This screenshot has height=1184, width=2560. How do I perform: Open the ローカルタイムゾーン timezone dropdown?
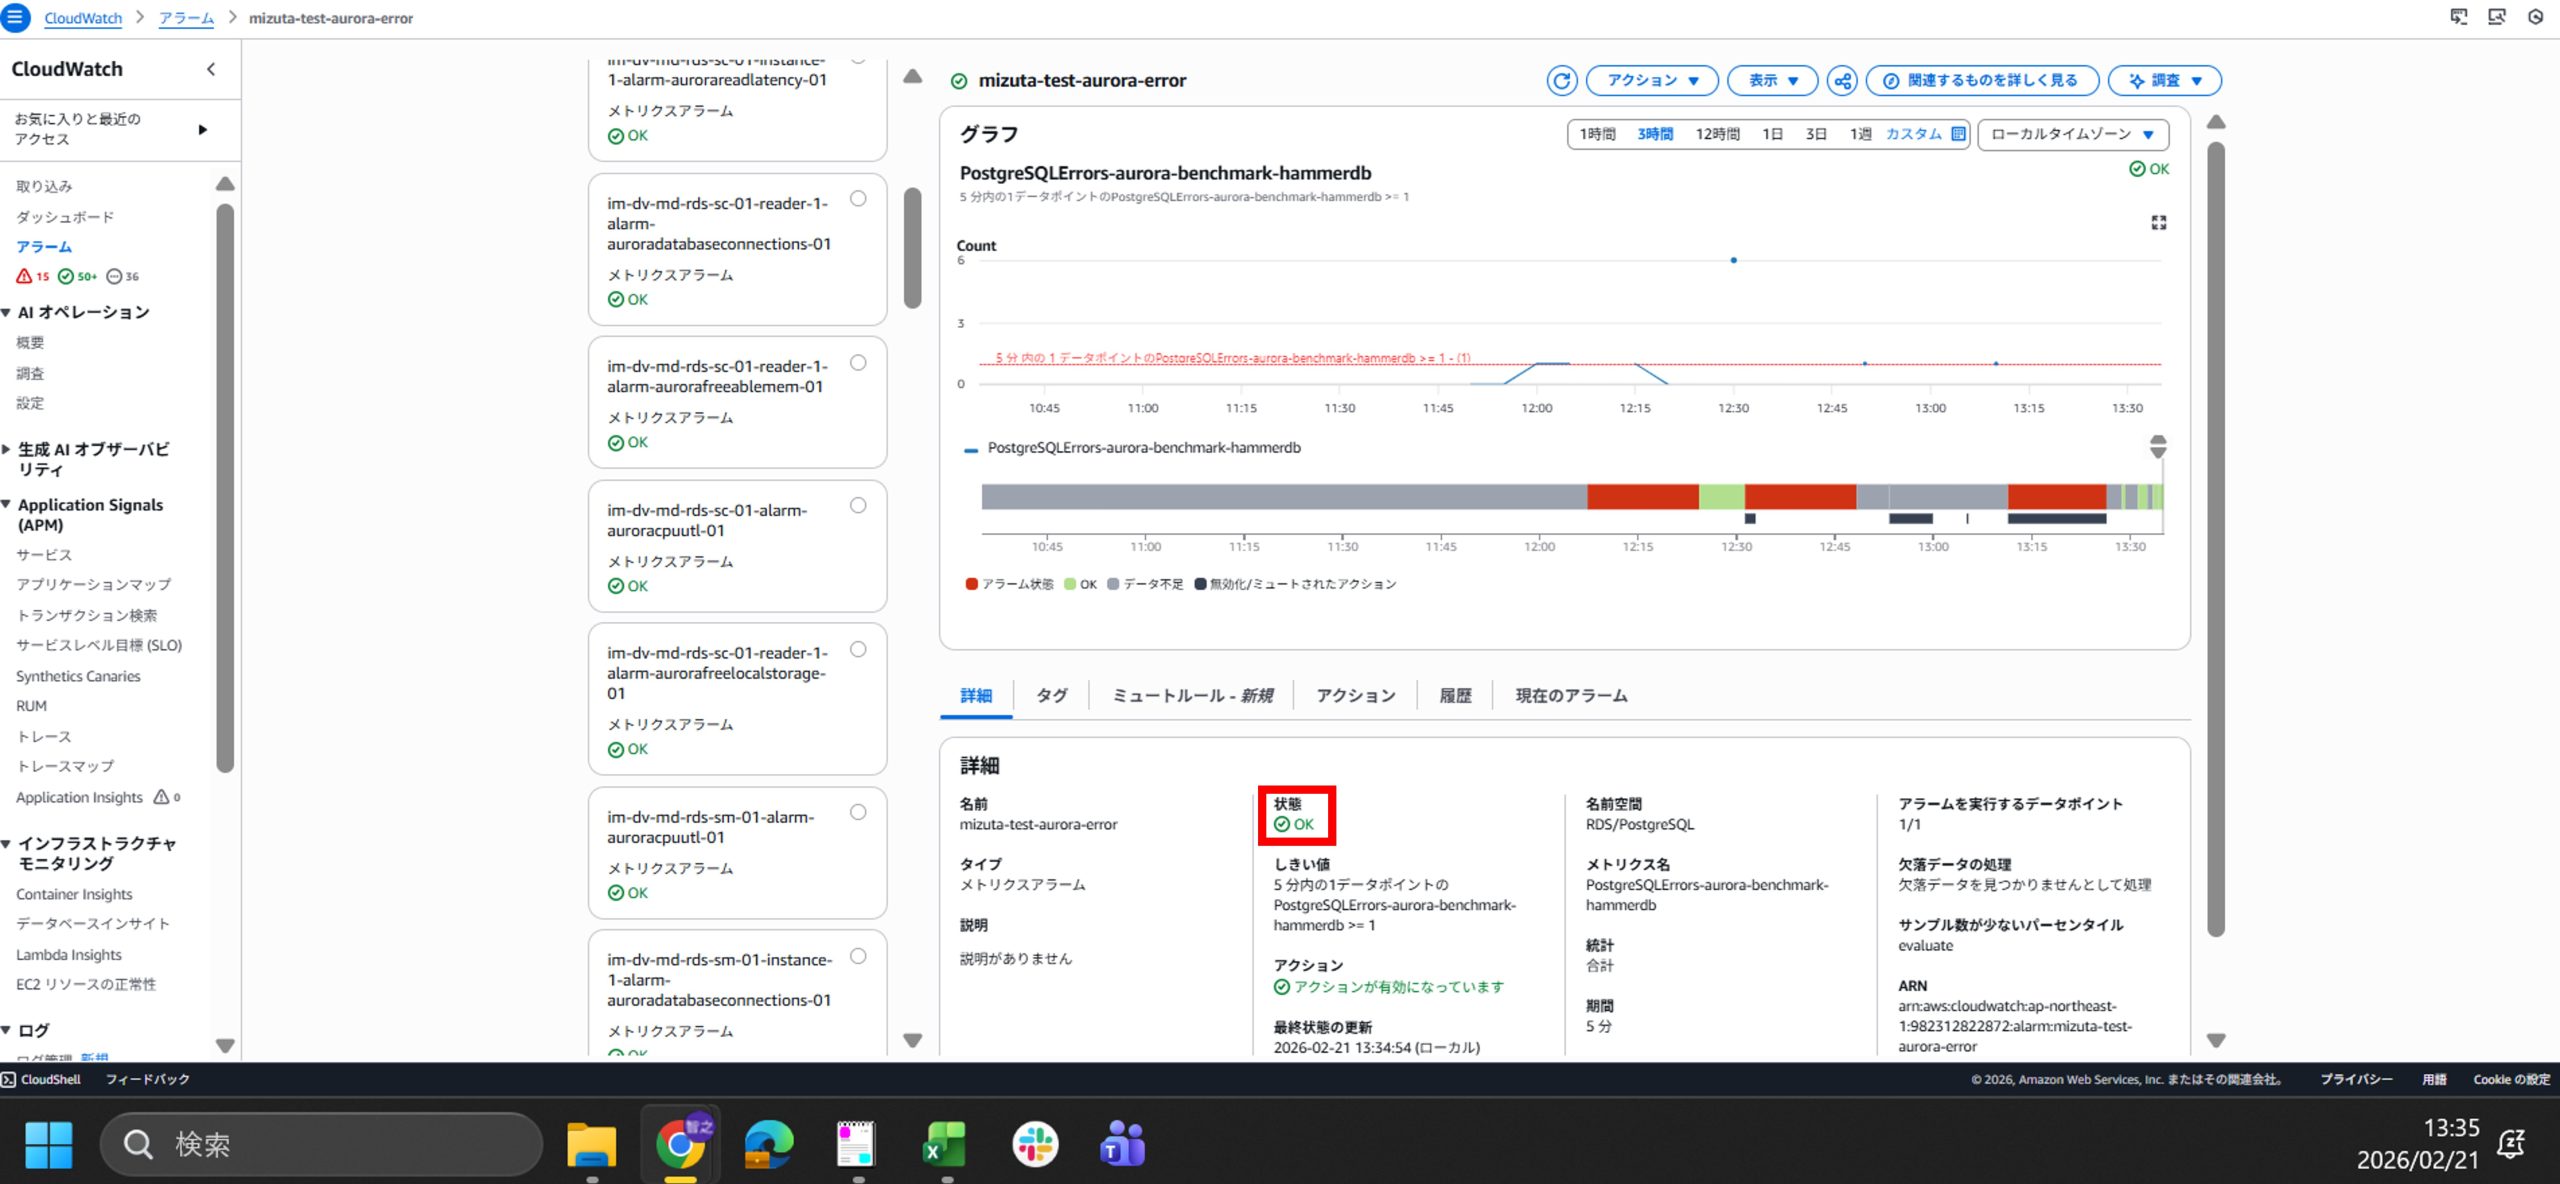tap(2072, 134)
